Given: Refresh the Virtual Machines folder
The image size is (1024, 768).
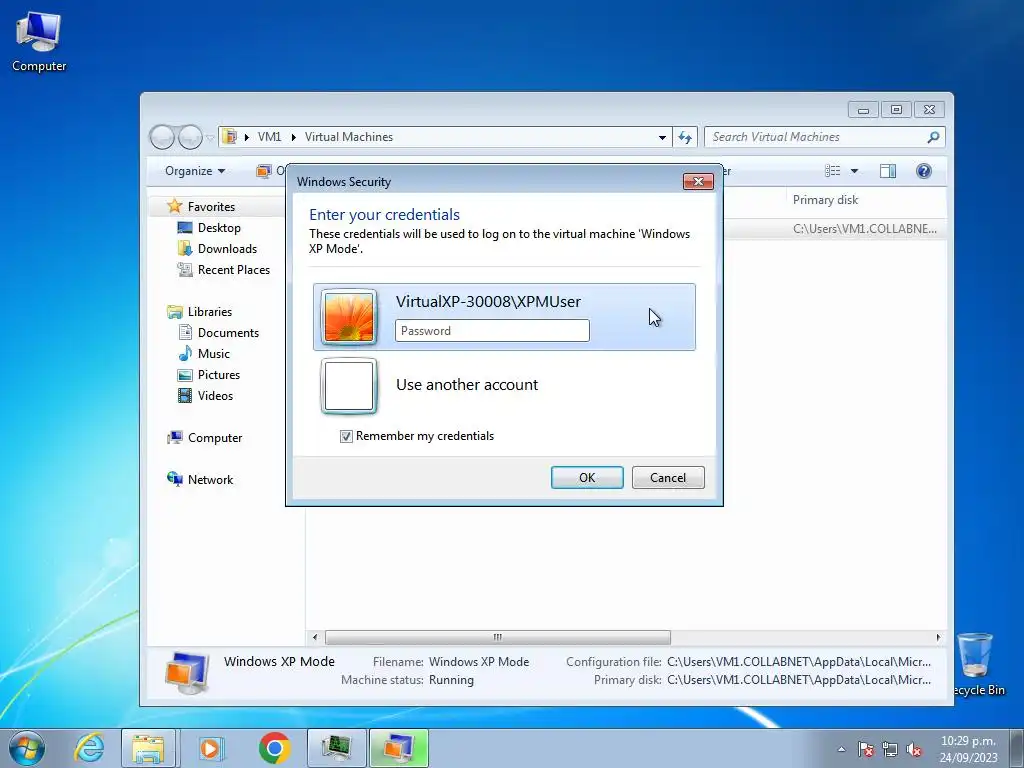Looking at the screenshot, I should pos(684,137).
